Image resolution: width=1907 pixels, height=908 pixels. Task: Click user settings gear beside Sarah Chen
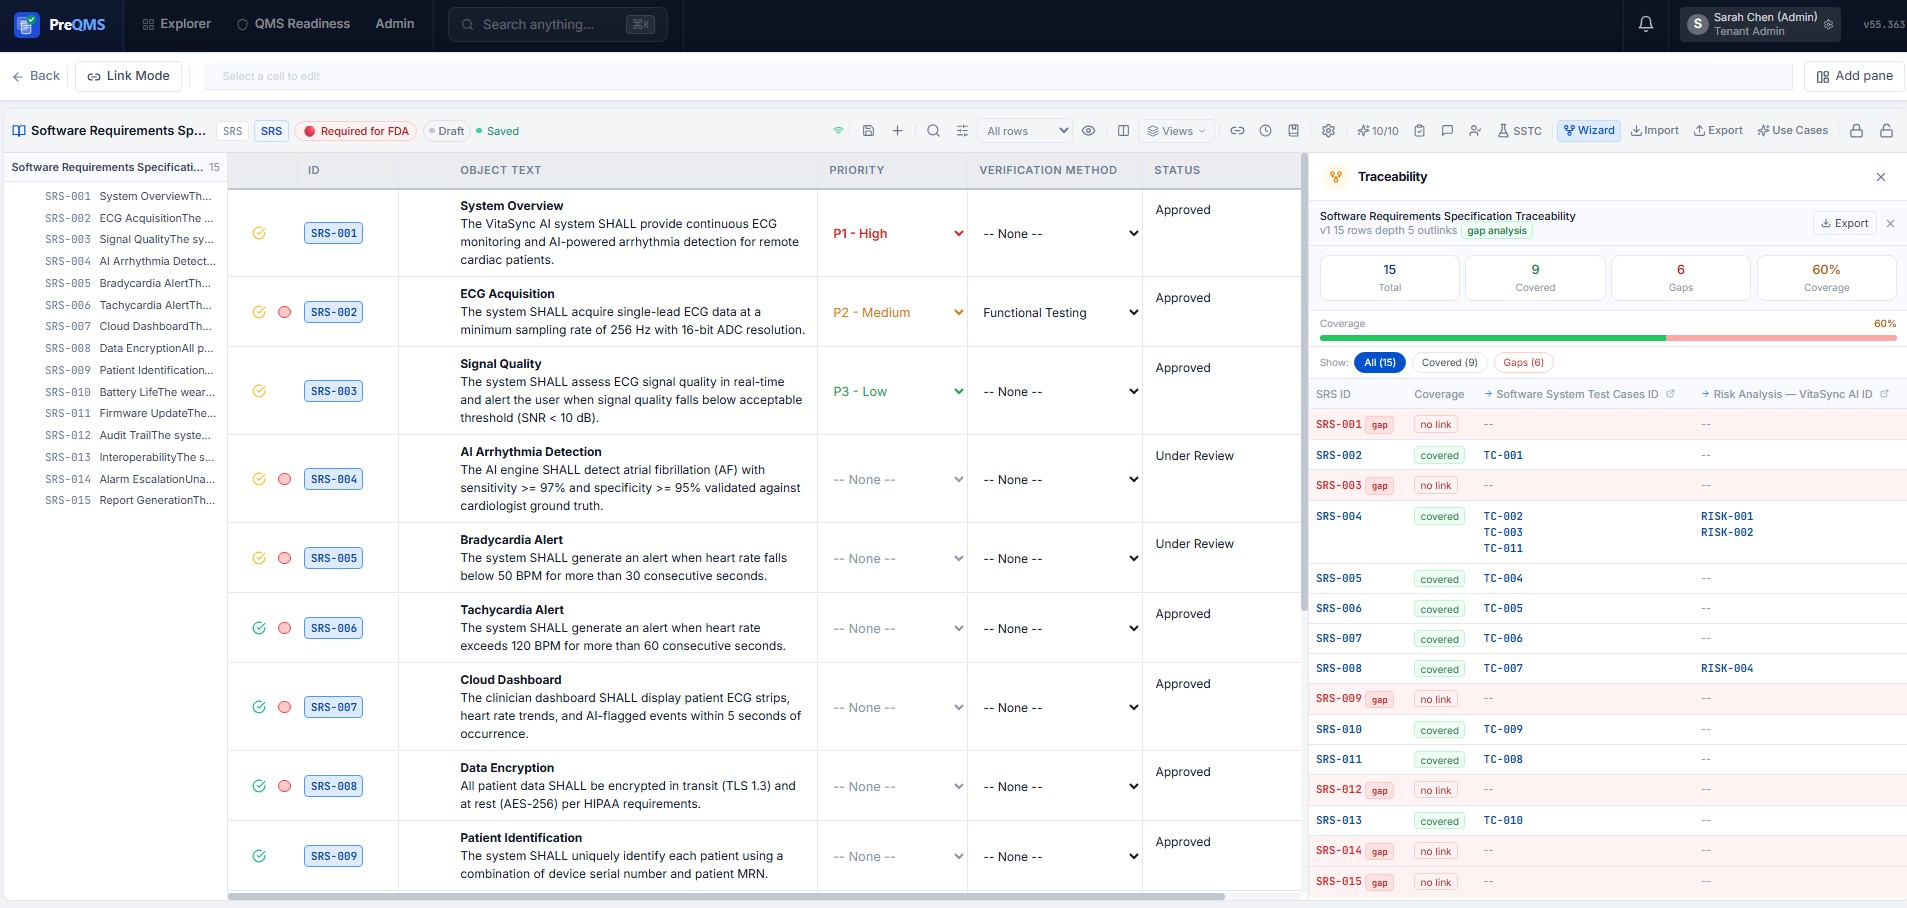coord(1828,24)
